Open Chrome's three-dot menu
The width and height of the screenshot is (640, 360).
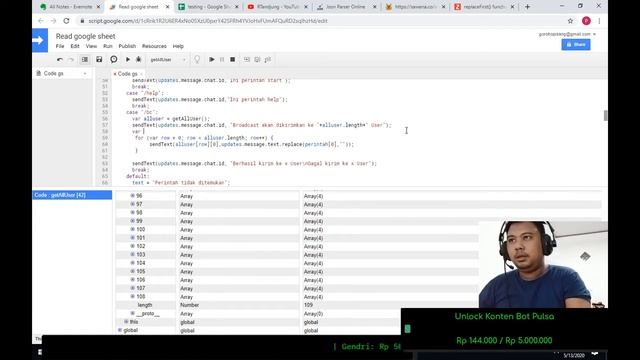click(599, 21)
